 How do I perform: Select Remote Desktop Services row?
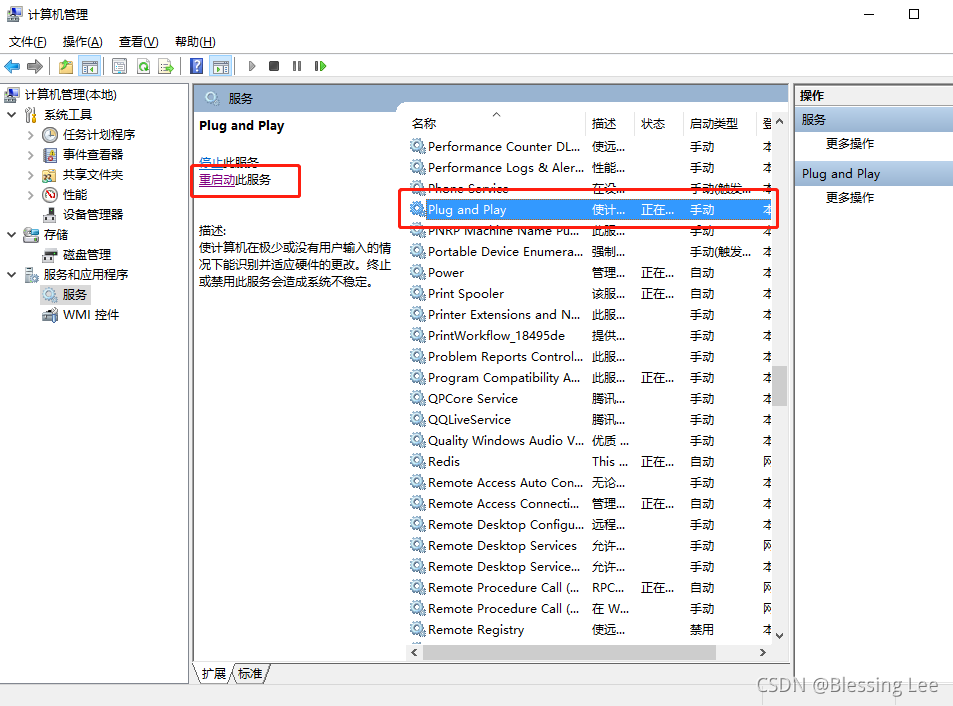click(590, 545)
